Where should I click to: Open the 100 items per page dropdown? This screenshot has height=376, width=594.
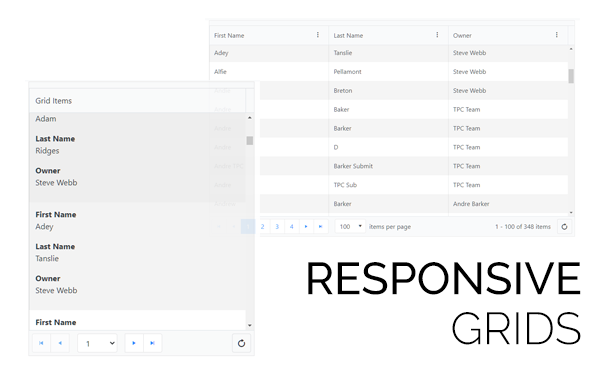tap(350, 226)
